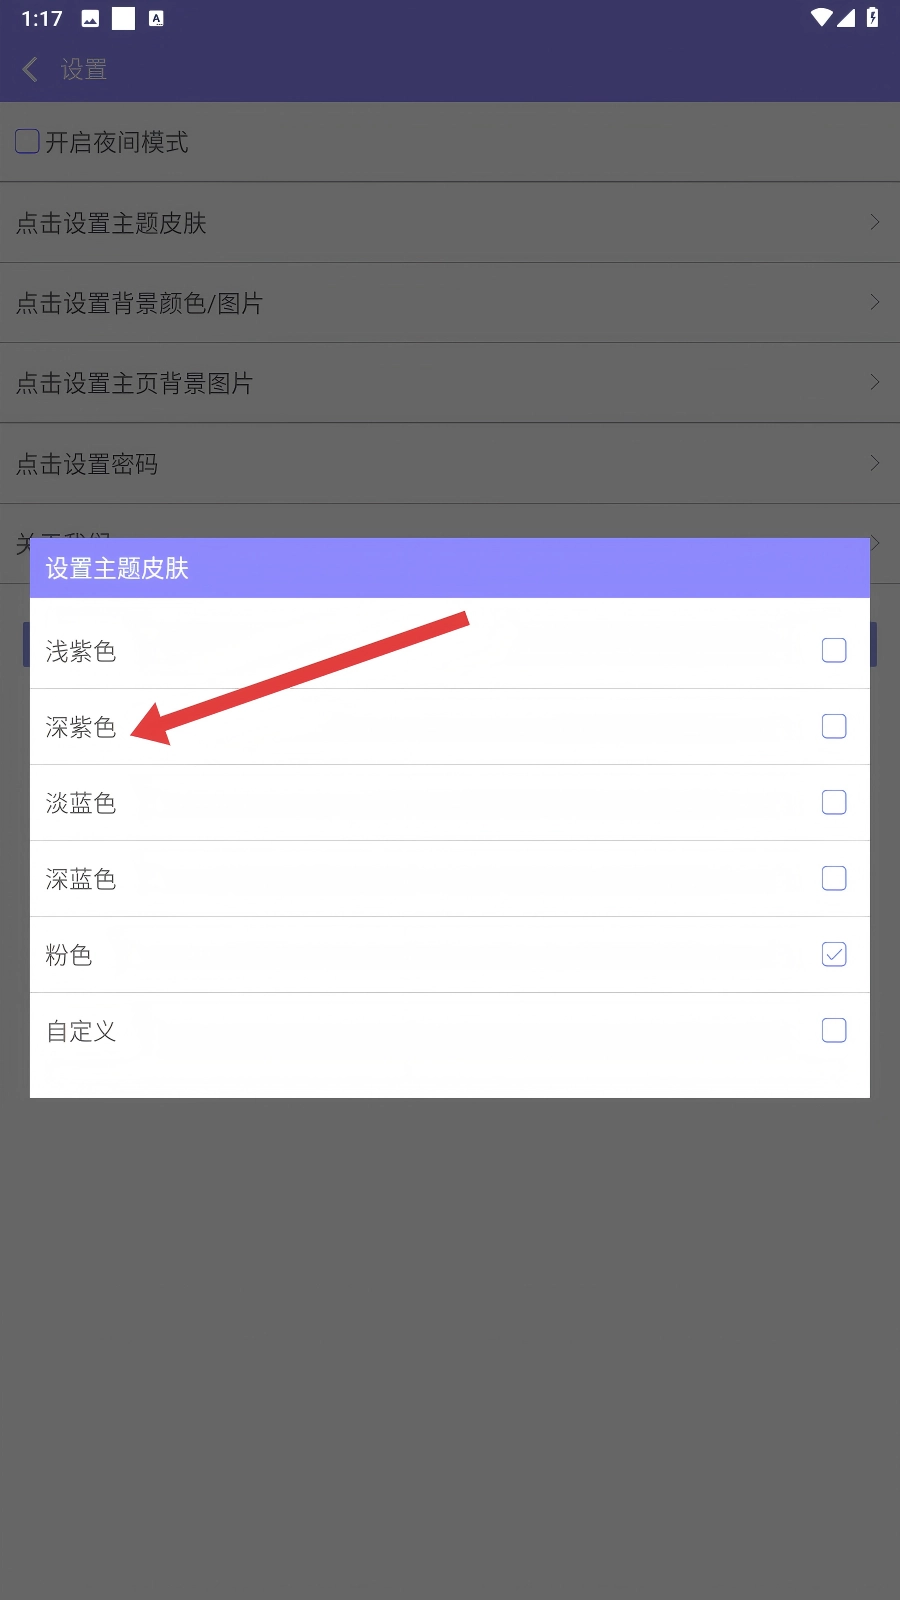
Task: Tap the back arrow next to 设置
Action: 30,69
